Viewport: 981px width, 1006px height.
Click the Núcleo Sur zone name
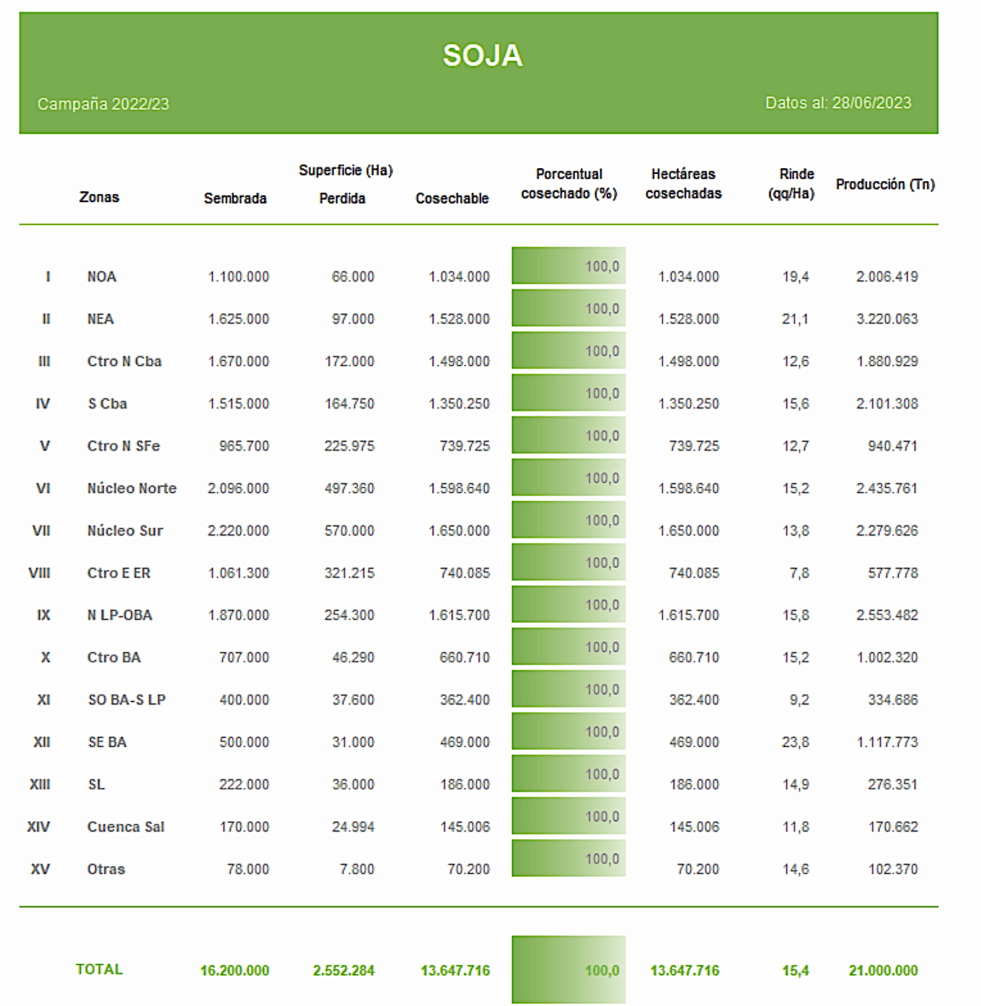coord(125,531)
